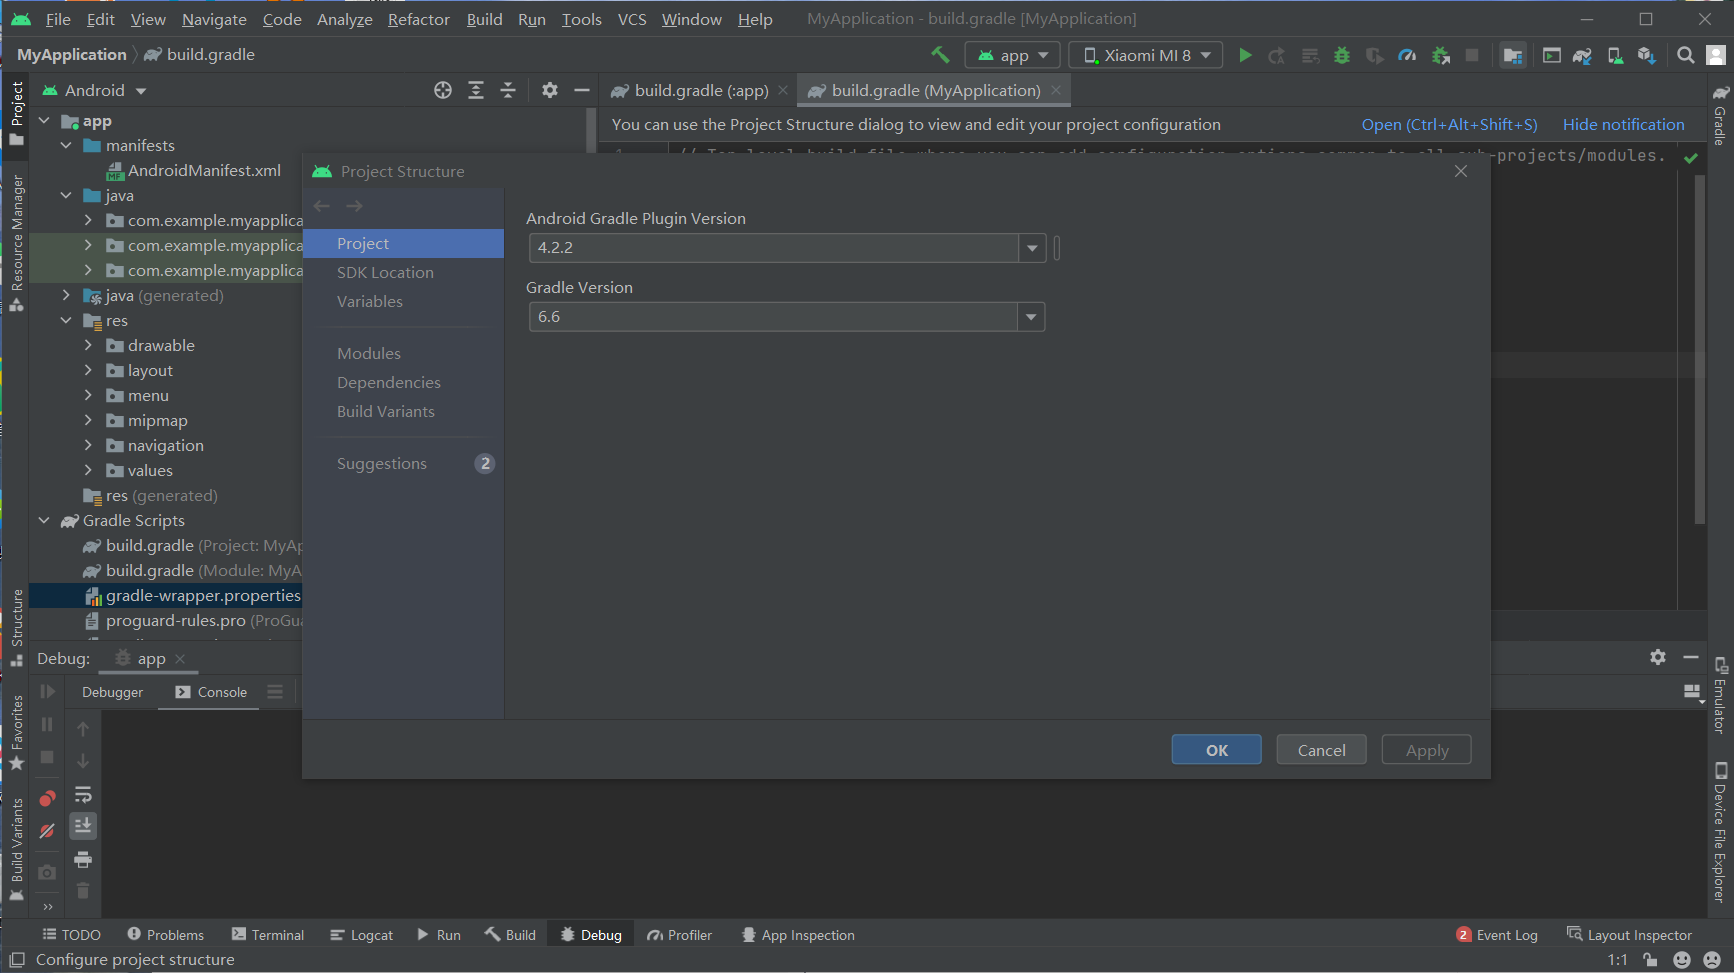Open the Refactor menu
Screen dimensions: 1734x973
click(418, 19)
